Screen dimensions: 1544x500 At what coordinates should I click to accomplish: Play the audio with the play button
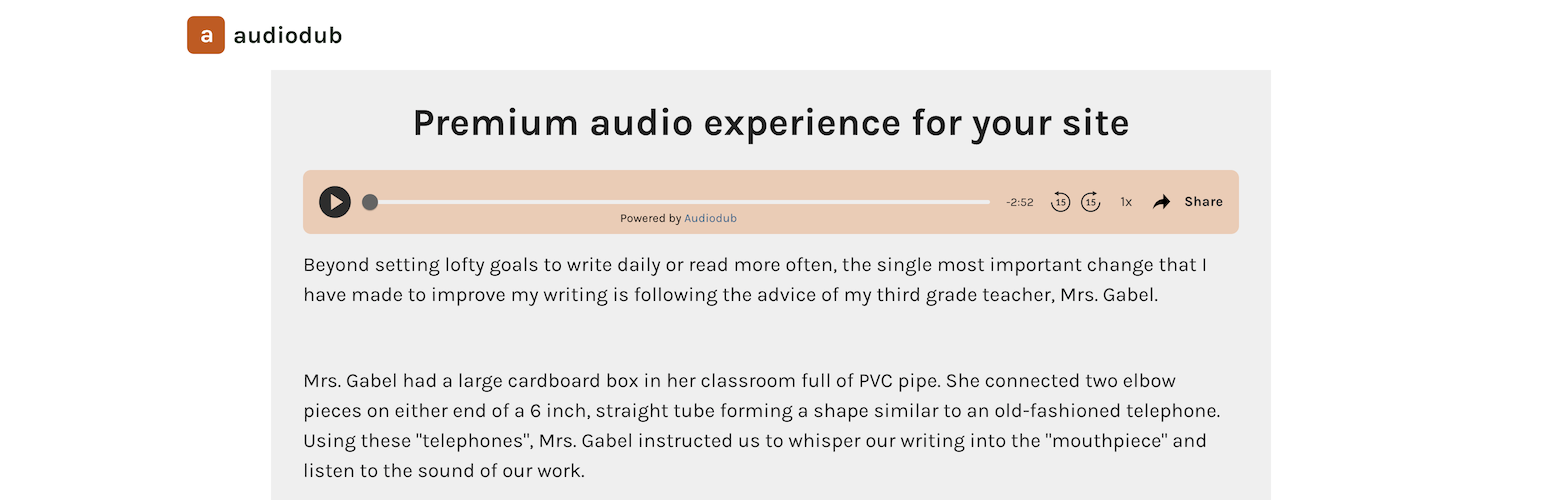pos(335,202)
